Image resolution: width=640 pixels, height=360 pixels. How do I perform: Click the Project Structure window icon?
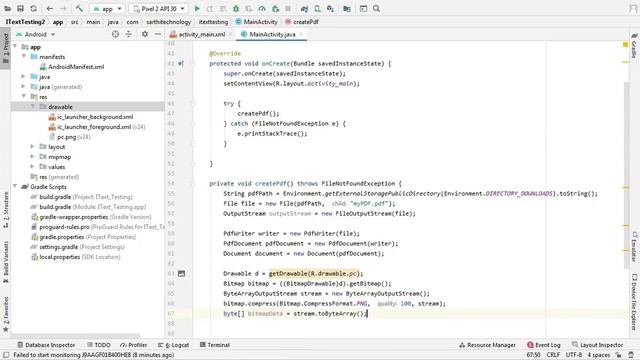[363, 9]
